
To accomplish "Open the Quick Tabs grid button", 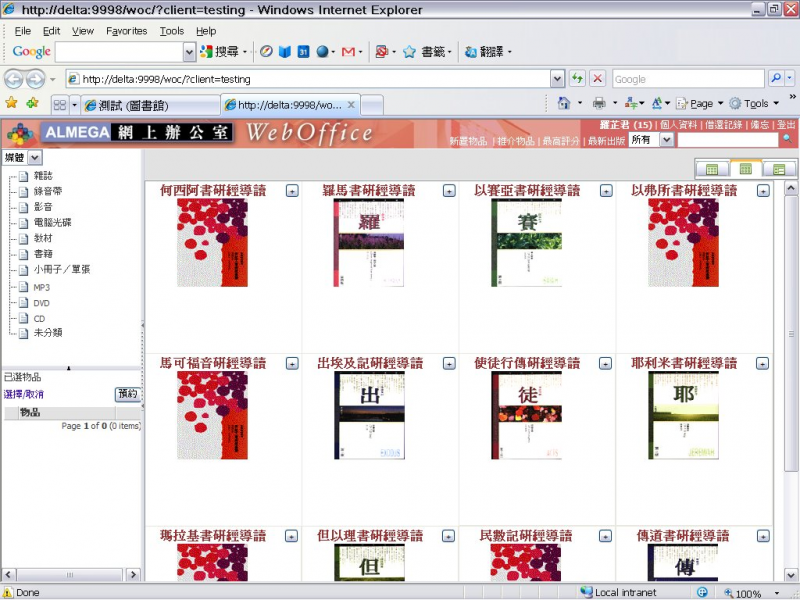I will point(60,105).
